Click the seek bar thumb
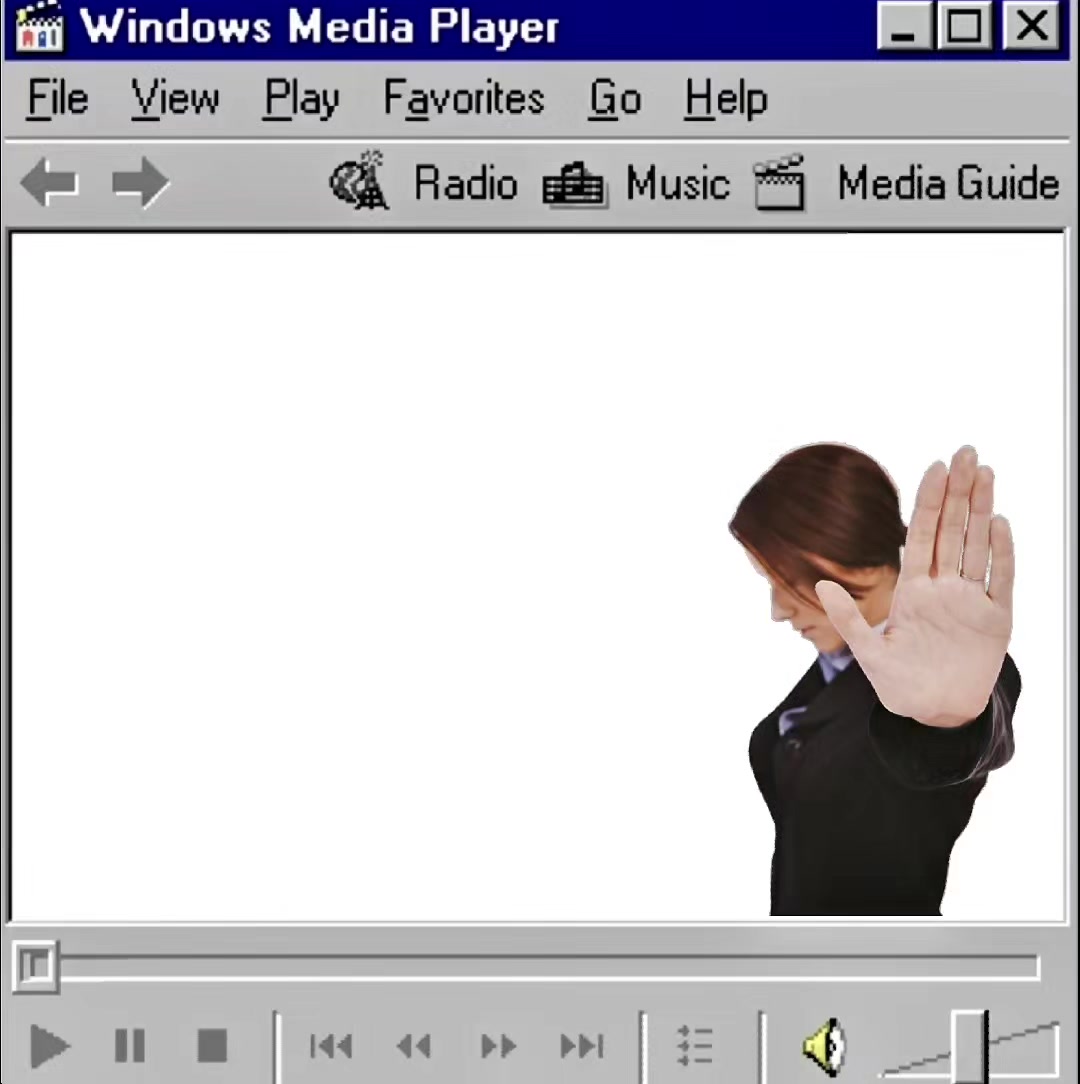 click(x=35, y=966)
